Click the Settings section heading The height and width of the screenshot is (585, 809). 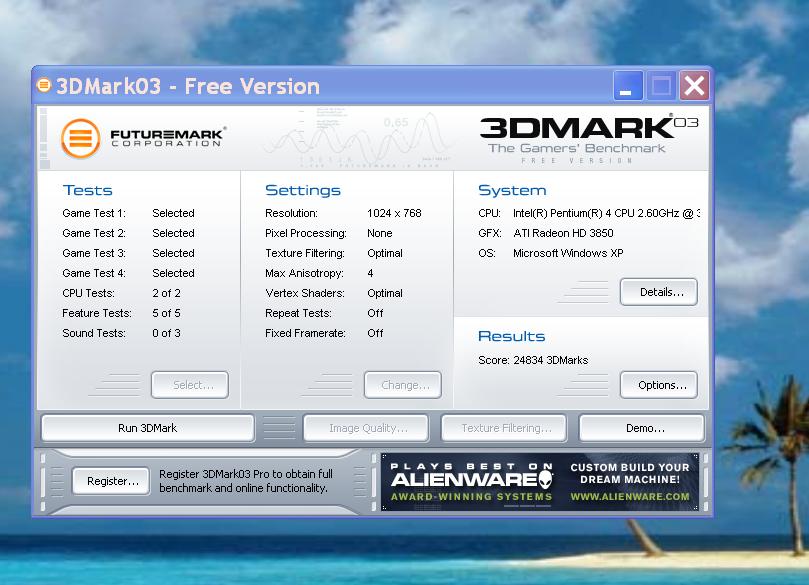303,190
